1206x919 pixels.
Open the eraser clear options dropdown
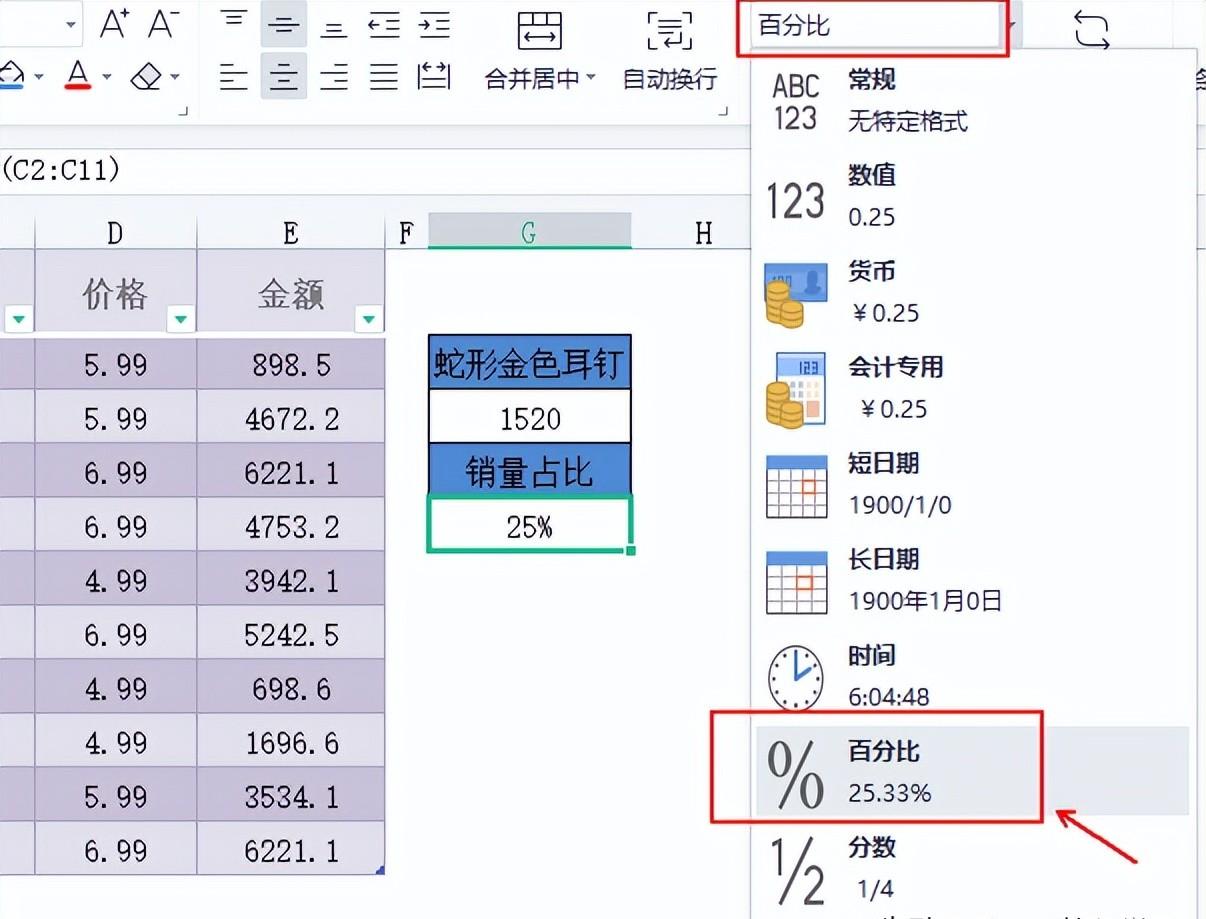pos(174,77)
